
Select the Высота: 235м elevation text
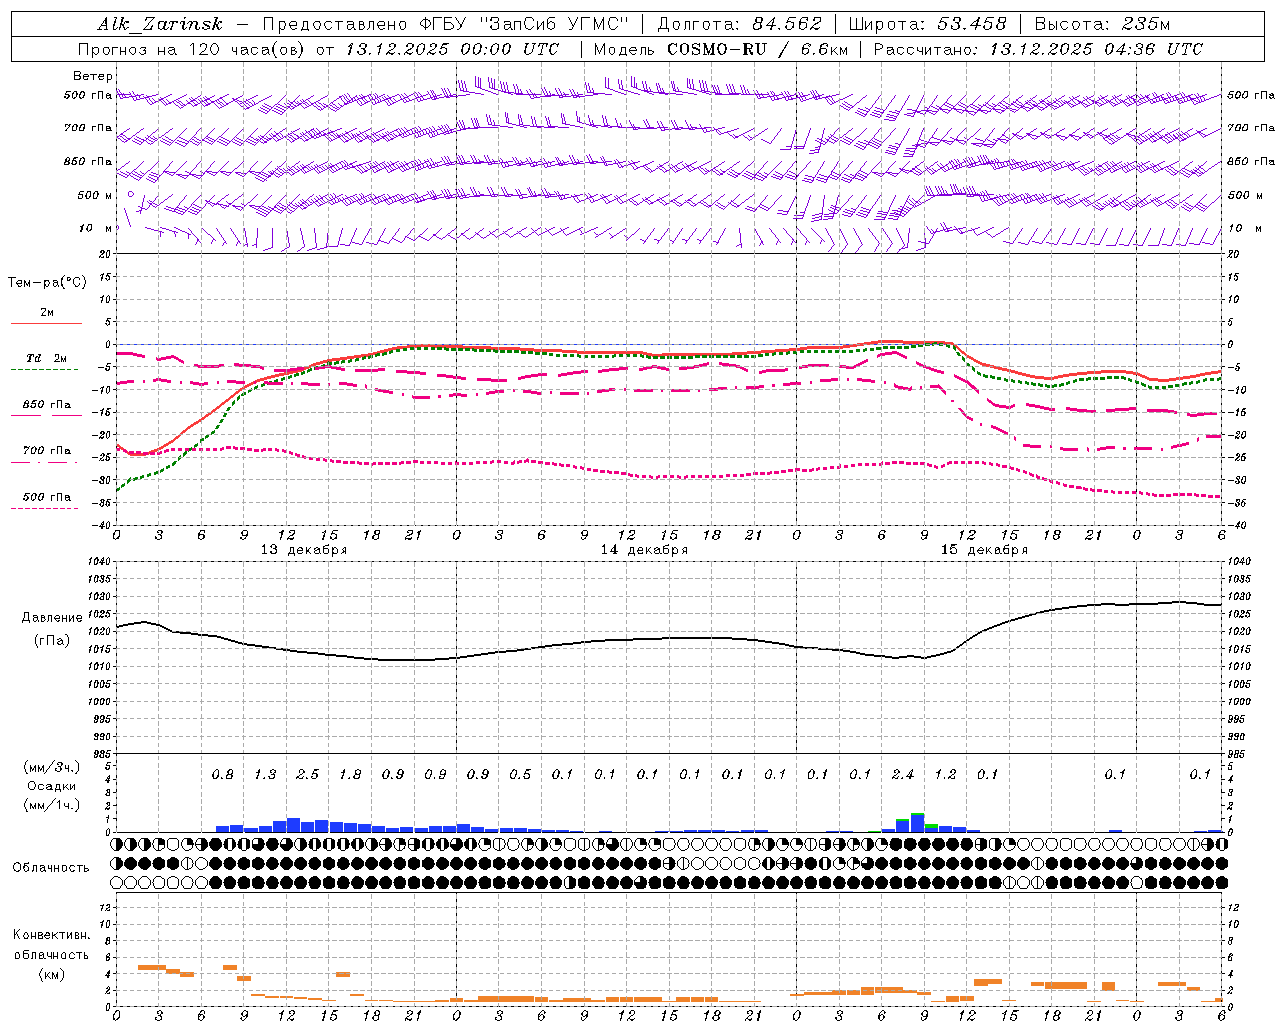click(1101, 24)
